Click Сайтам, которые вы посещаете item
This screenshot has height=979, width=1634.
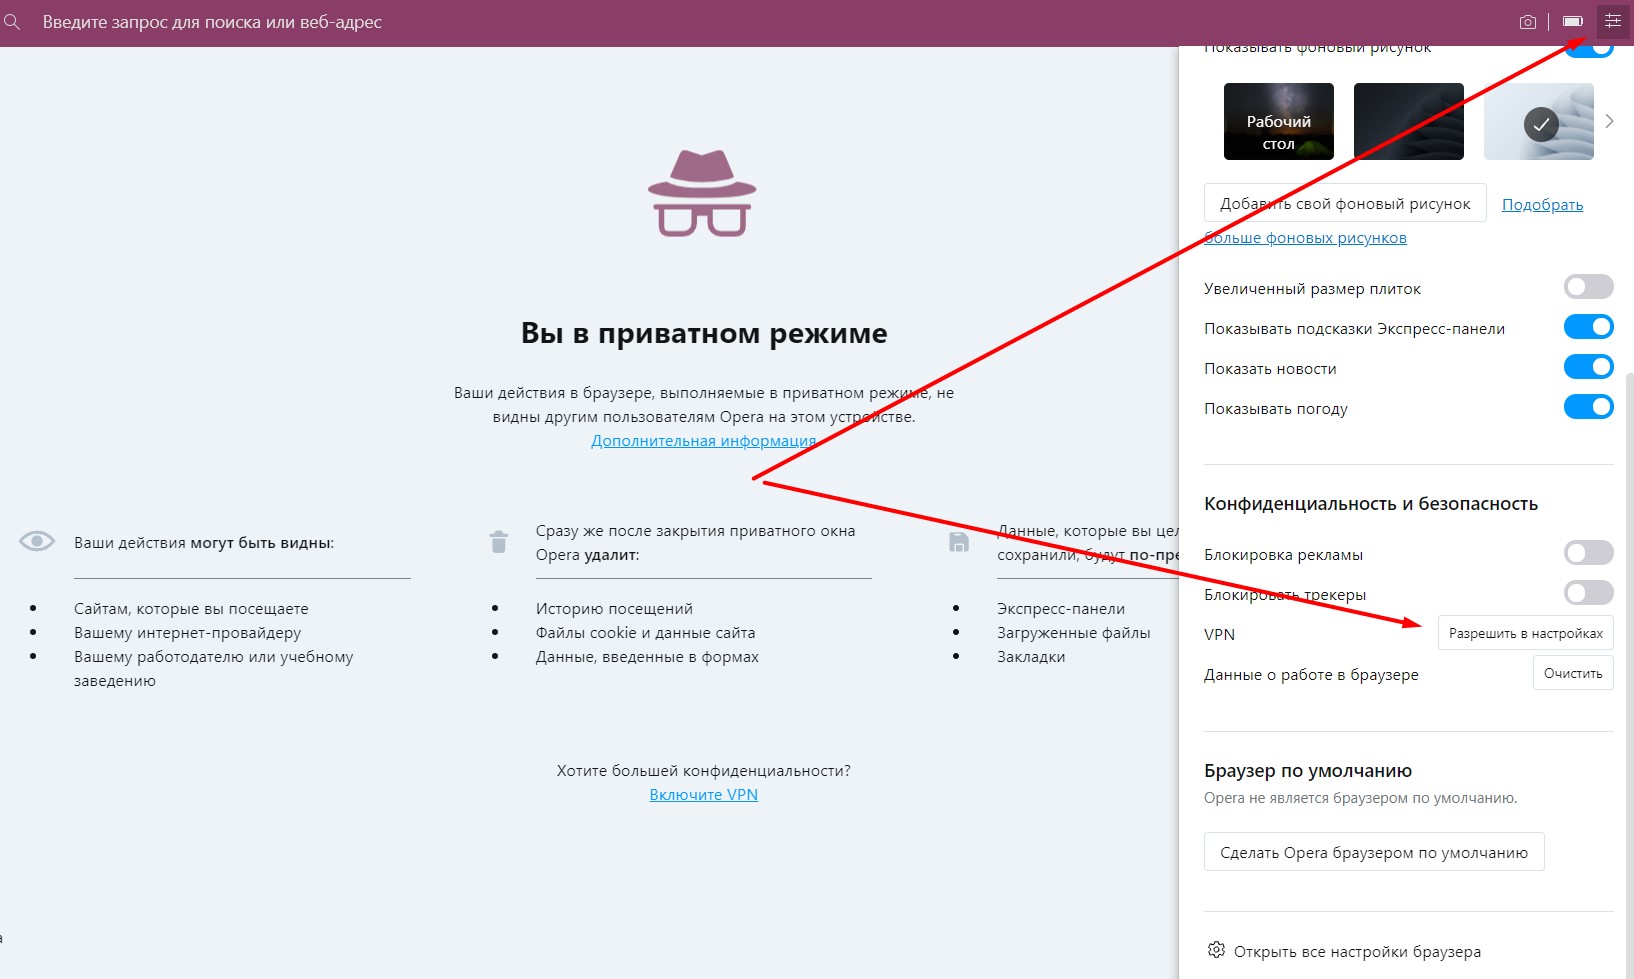191,608
